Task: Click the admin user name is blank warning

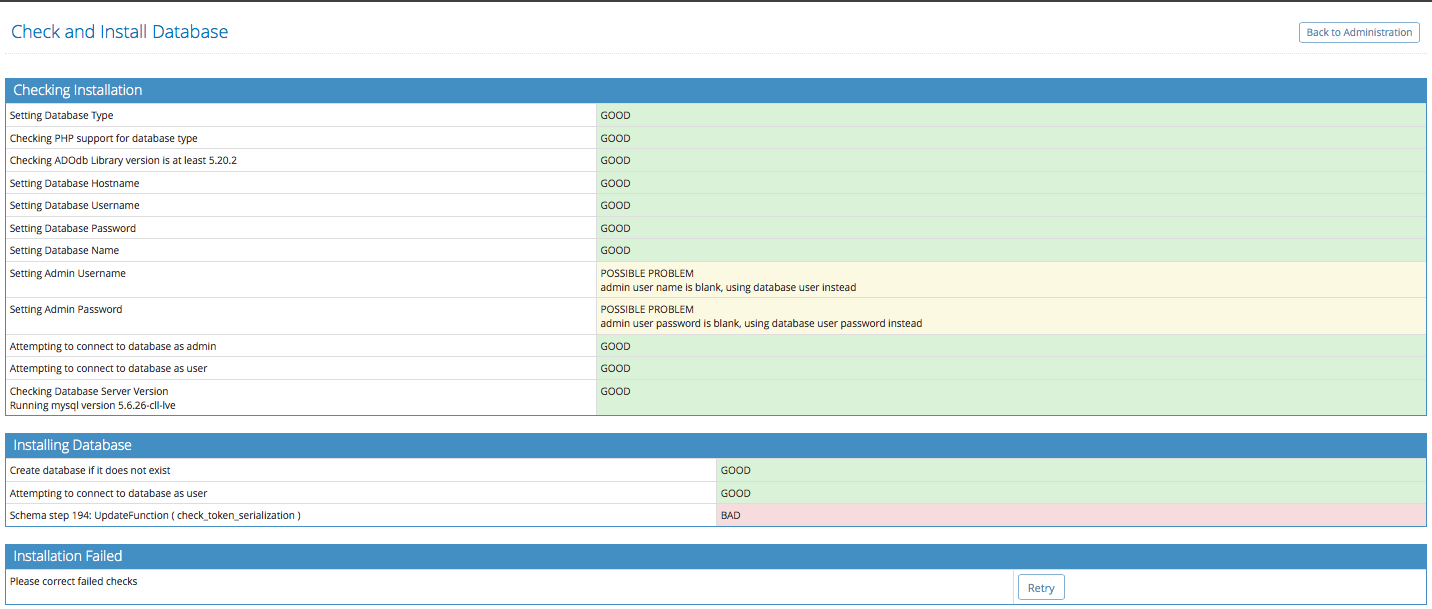Action: coord(727,288)
